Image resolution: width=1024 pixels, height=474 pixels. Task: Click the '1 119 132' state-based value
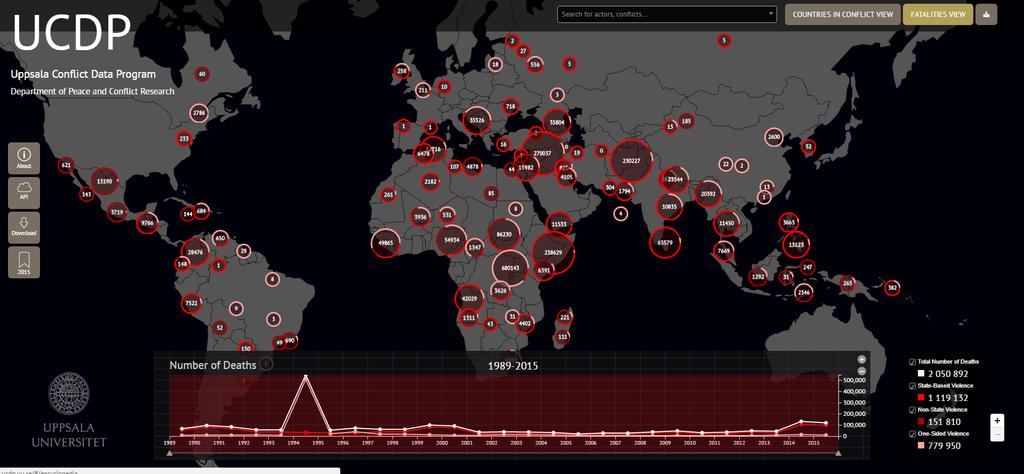[948, 398]
